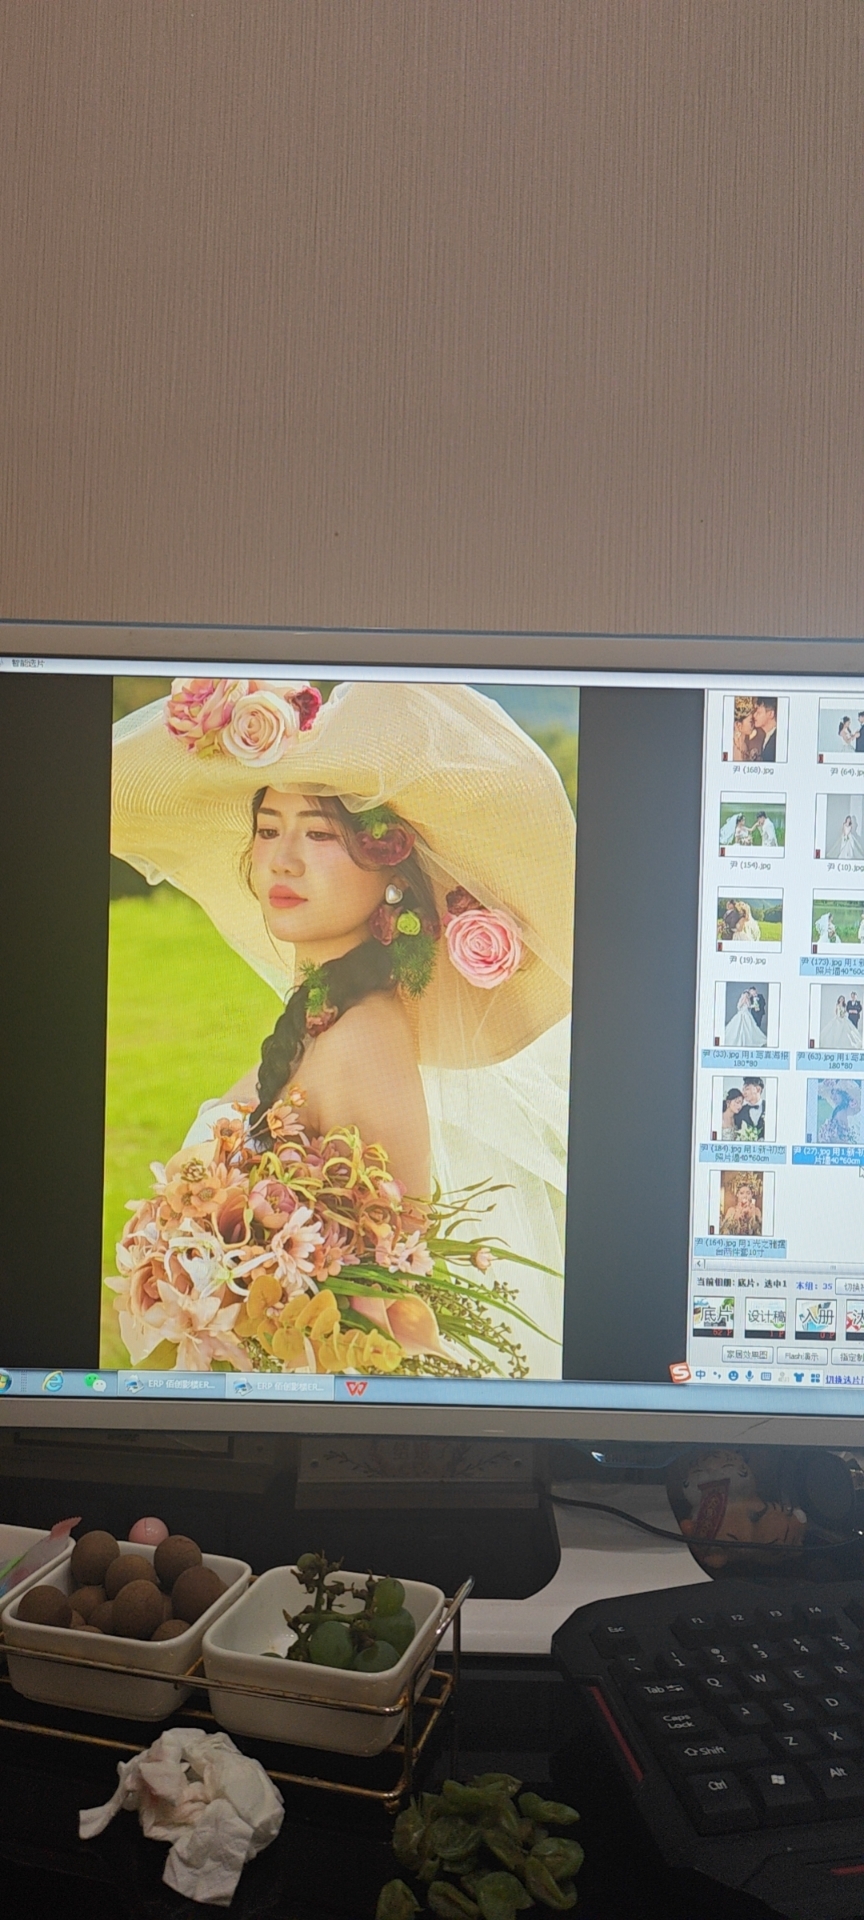Click the 当前相册 status text
Screen dimensions: 864x1920
tap(742, 1283)
